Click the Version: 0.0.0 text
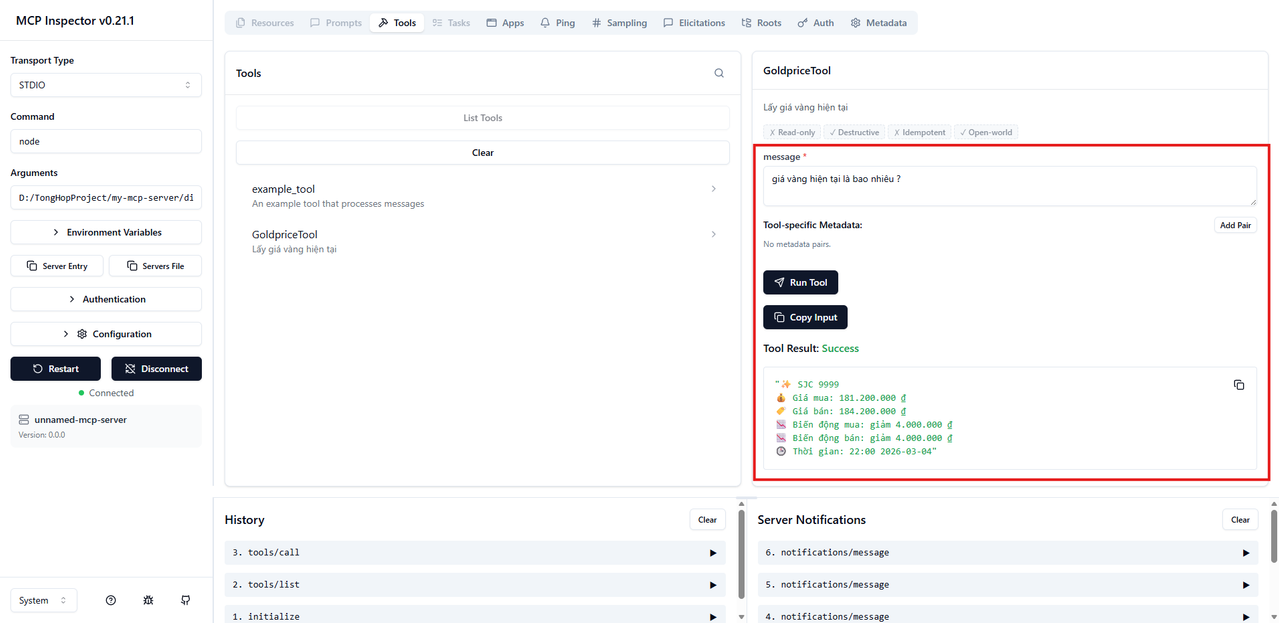The image size is (1279, 623). 42,435
